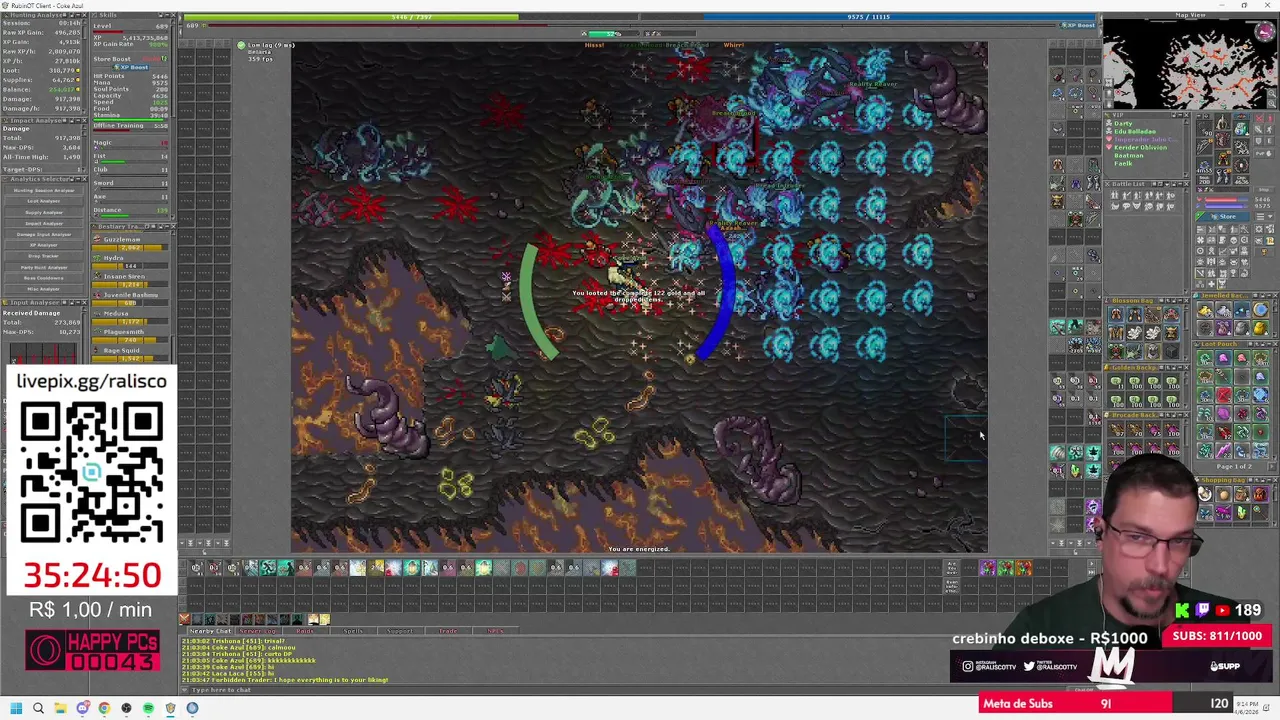
Task: Click the Instagram icon in stream overlay
Action: [x=967, y=666]
